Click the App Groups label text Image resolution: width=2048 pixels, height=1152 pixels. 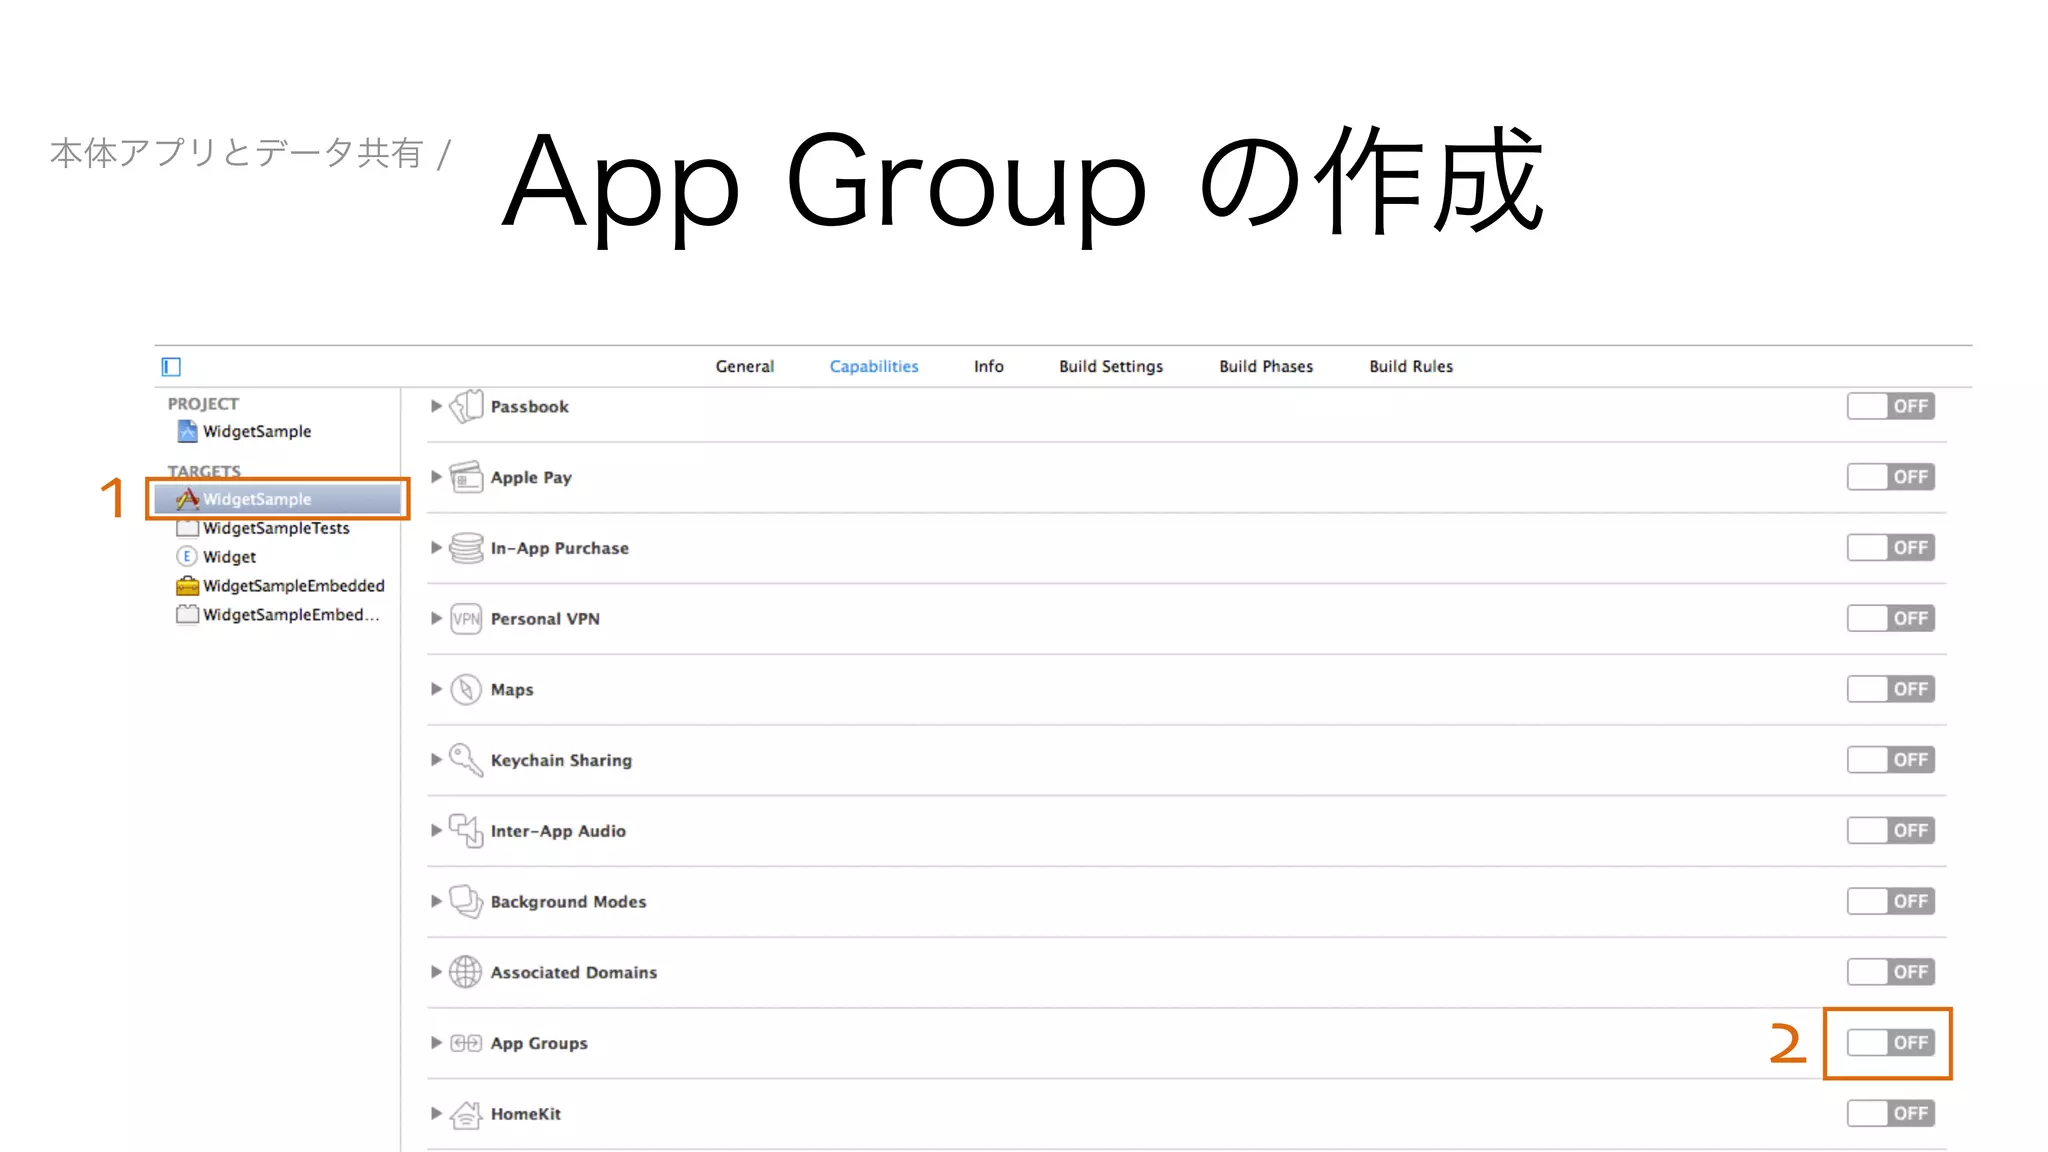(x=539, y=1044)
